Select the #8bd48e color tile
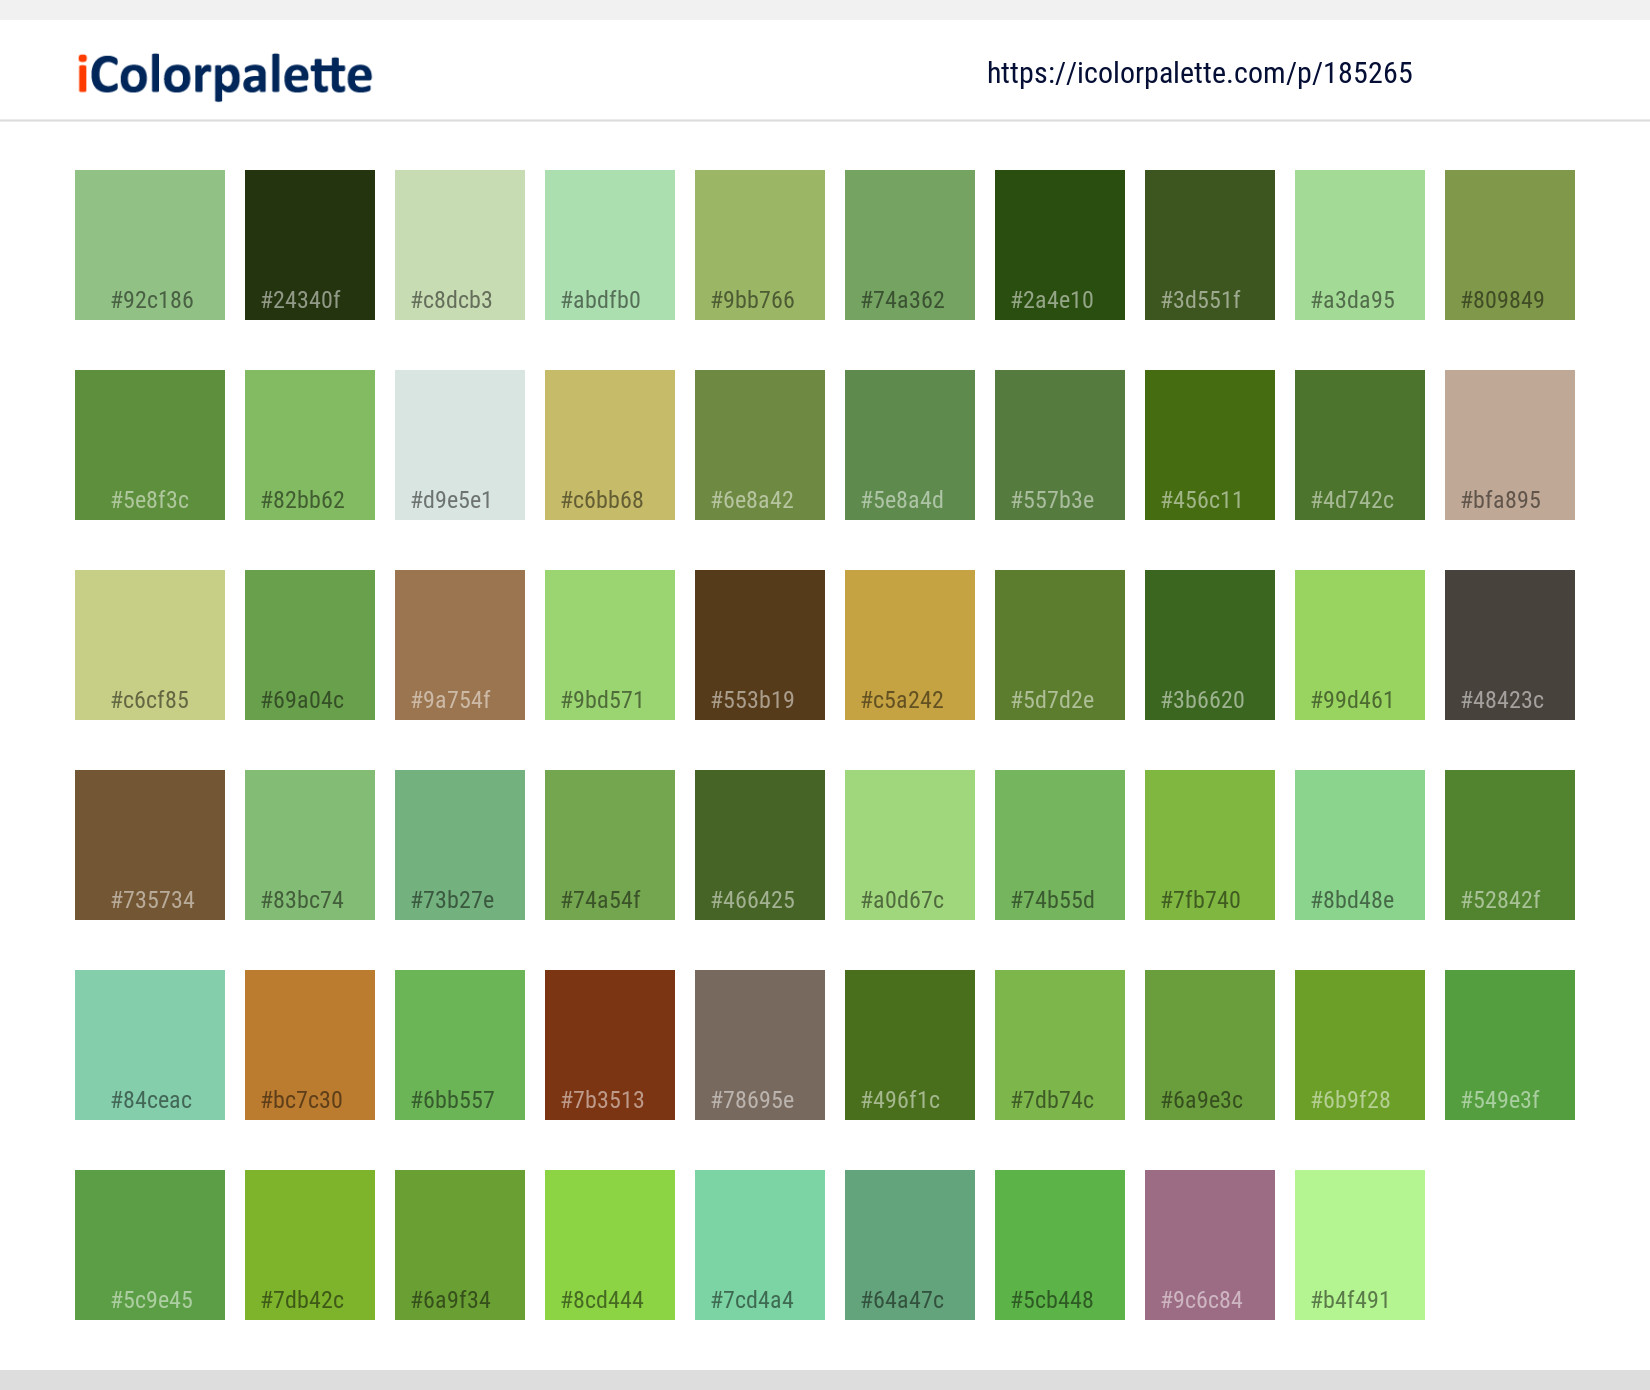Screen dimensions: 1650x1390 pos(1360,845)
